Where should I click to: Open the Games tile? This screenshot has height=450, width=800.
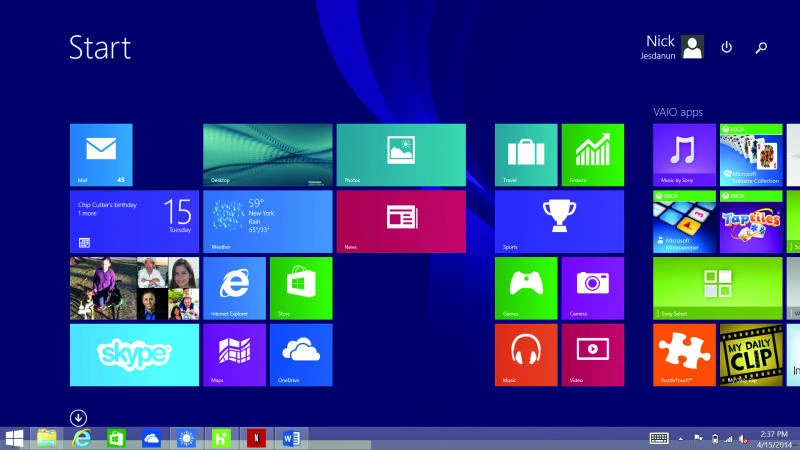pyautogui.click(x=526, y=288)
